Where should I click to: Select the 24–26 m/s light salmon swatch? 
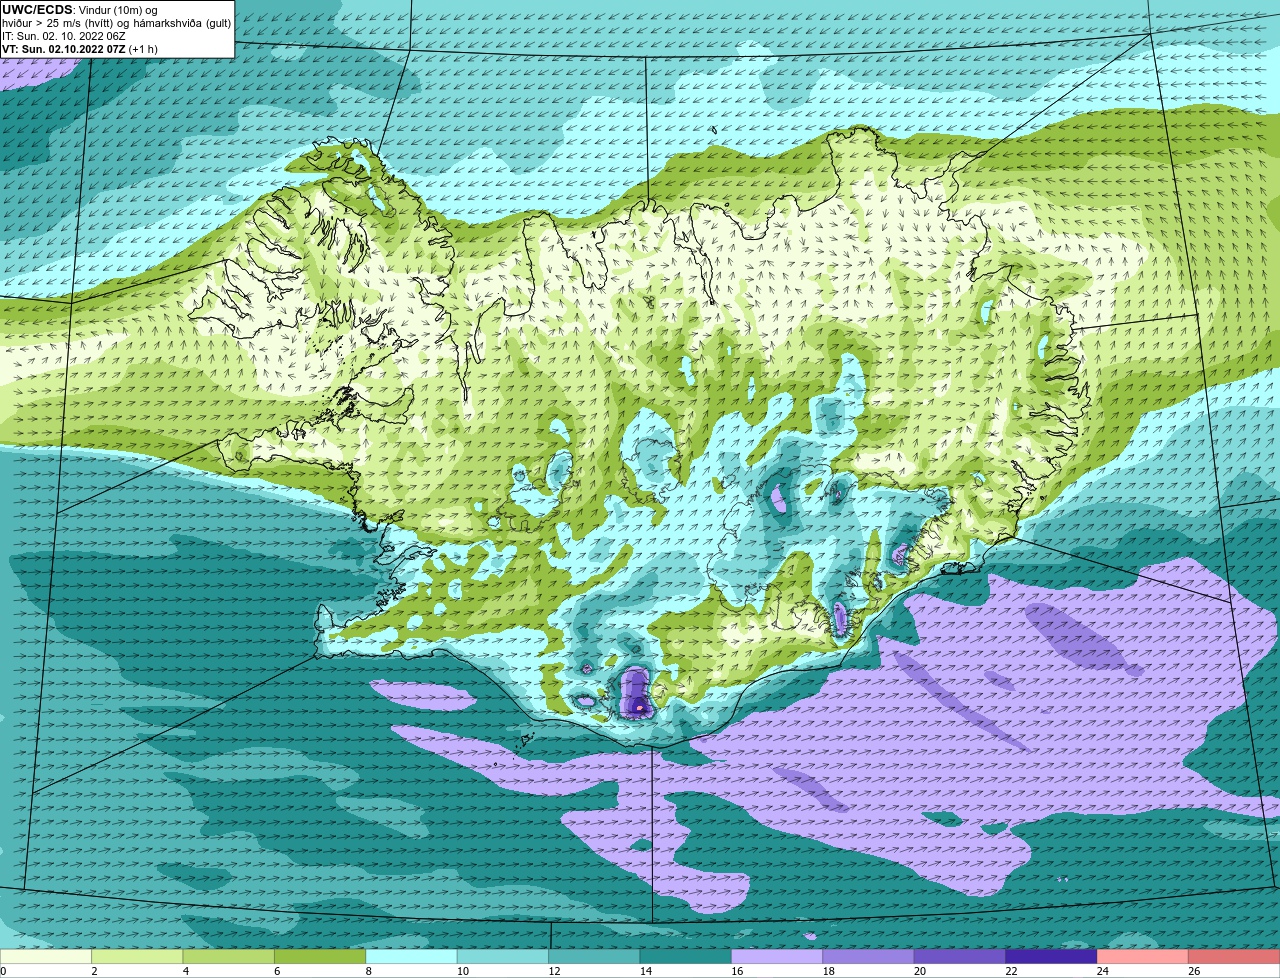click(x=1143, y=956)
